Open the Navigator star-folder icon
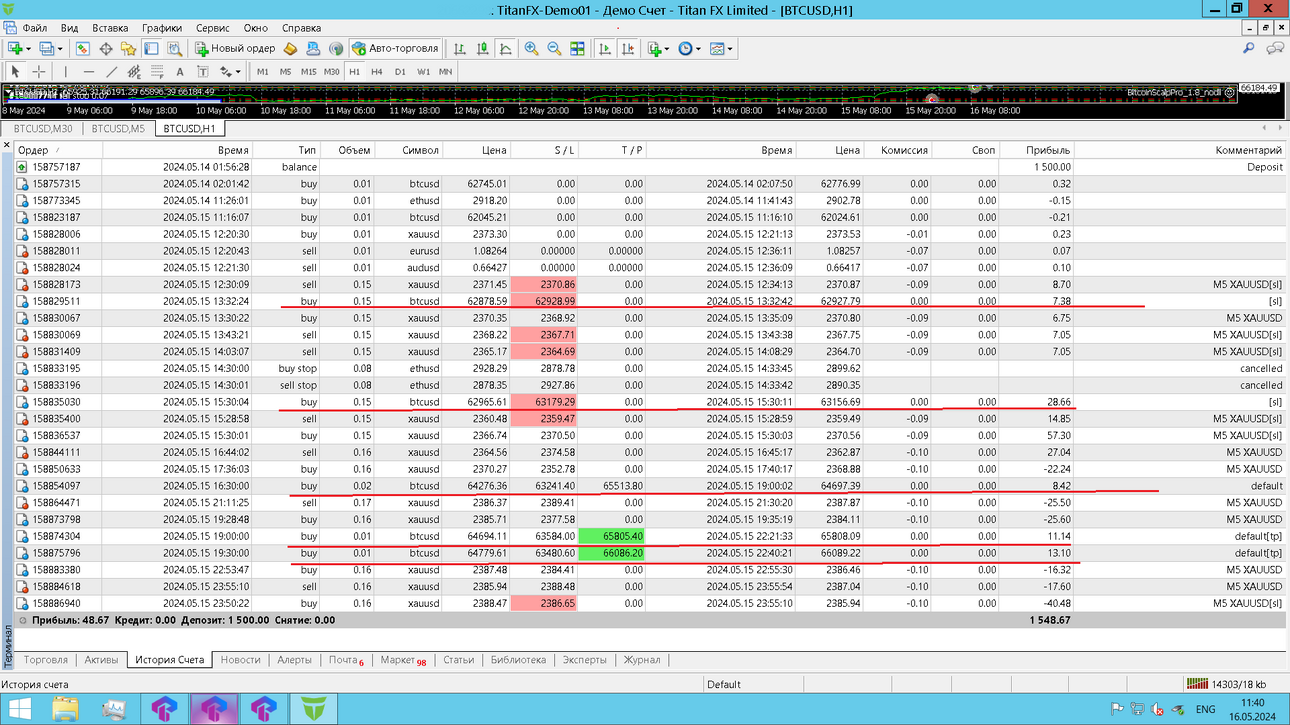Screen dimensions: 1290x725 coord(128,48)
